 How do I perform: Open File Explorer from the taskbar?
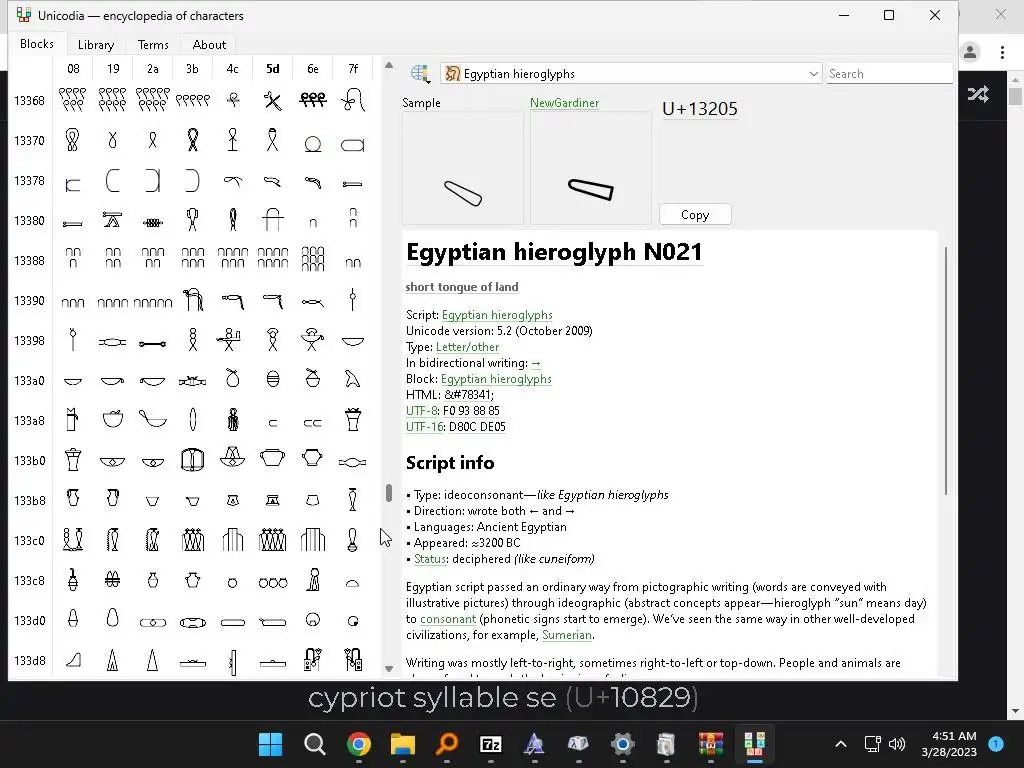tap(403, 744)
